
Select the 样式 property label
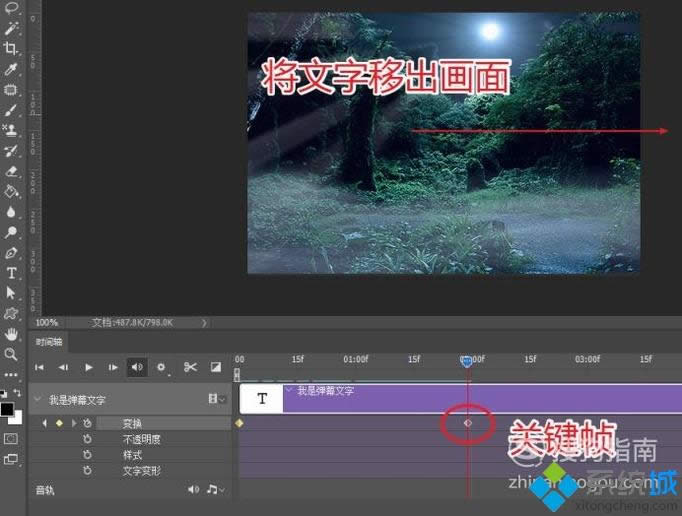pyautogui.click(x=132, y=455)
